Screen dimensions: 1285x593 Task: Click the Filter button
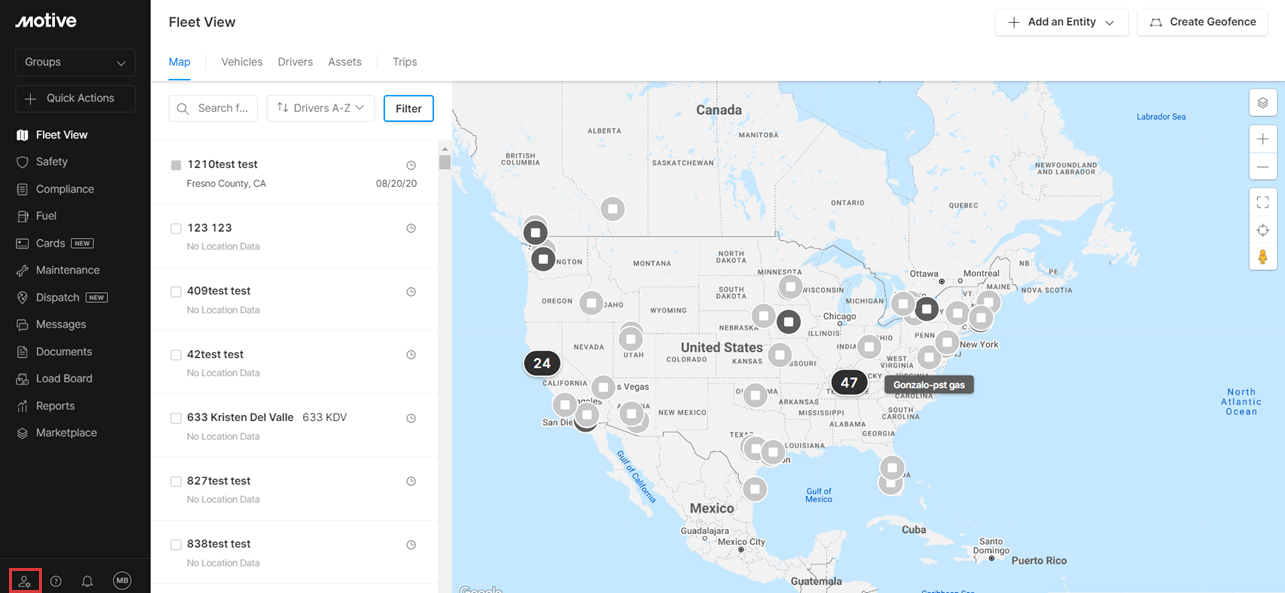[x=409, y=108]
